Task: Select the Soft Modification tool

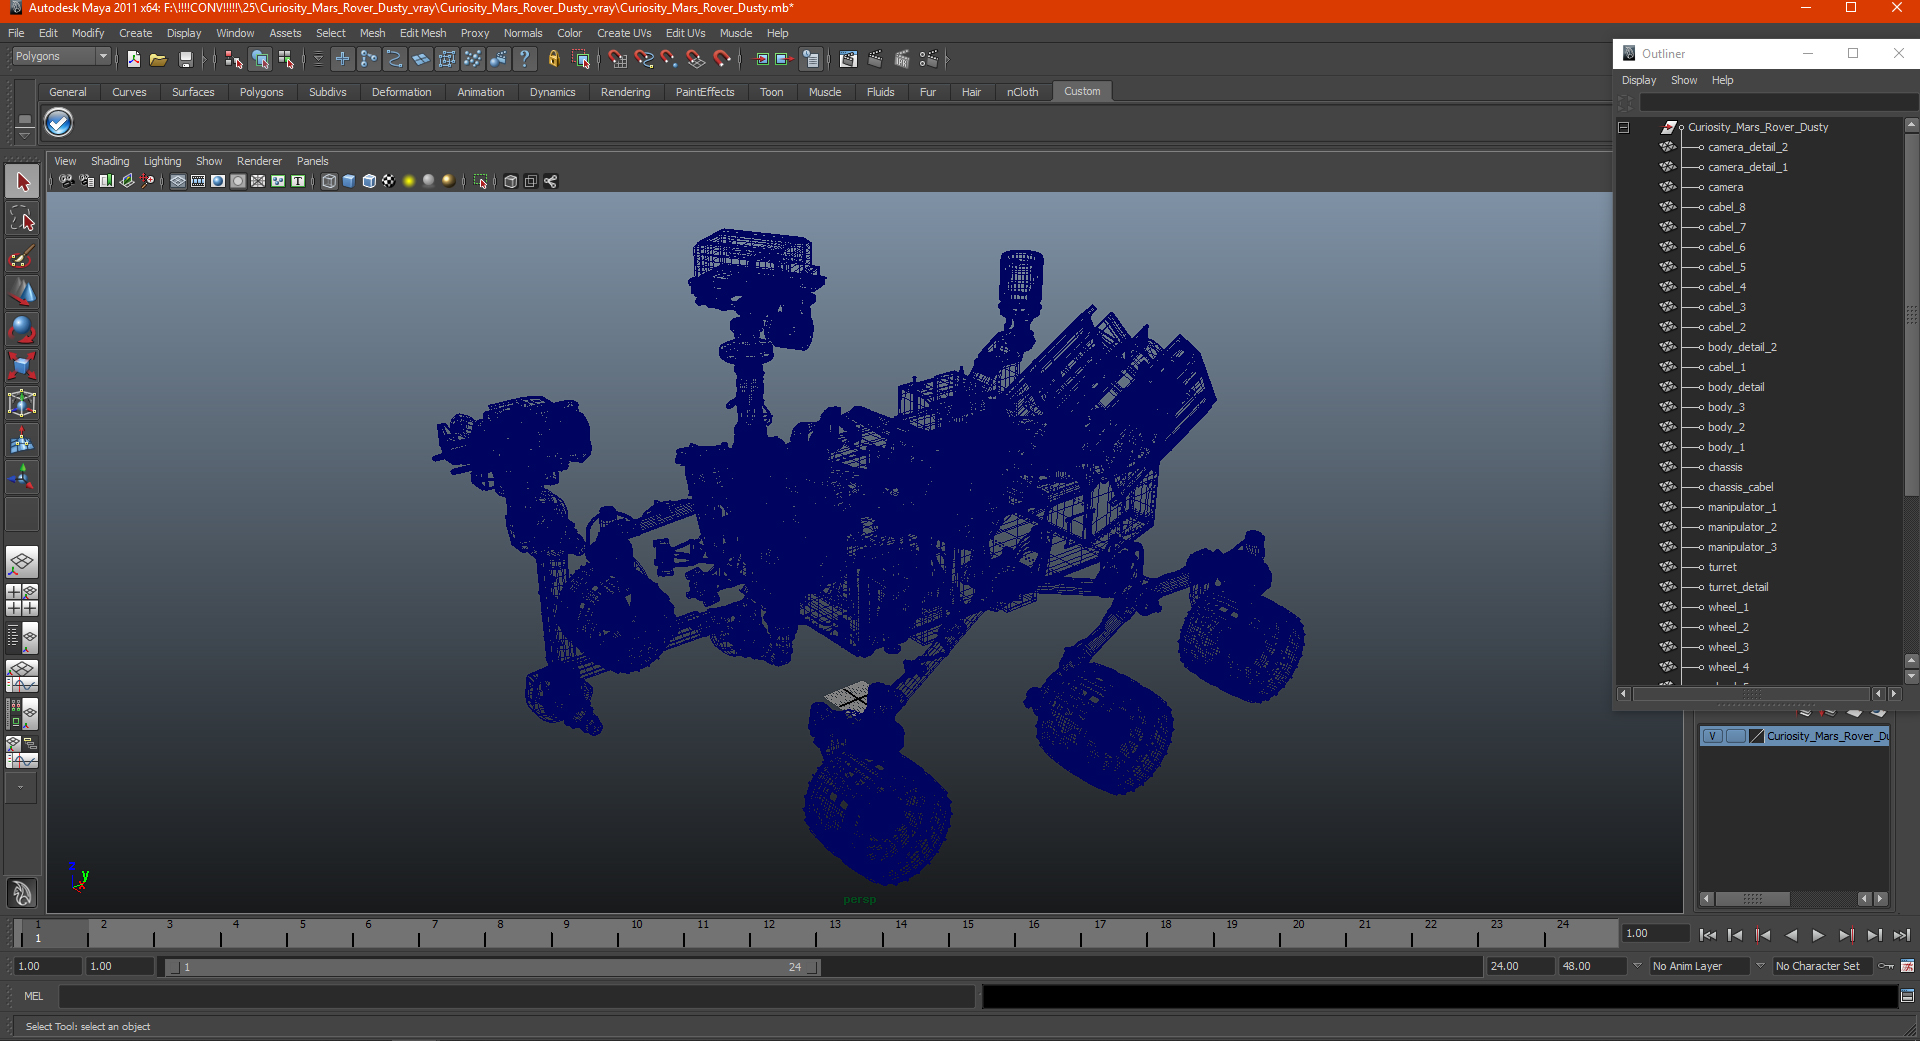Action: (22, 440)
